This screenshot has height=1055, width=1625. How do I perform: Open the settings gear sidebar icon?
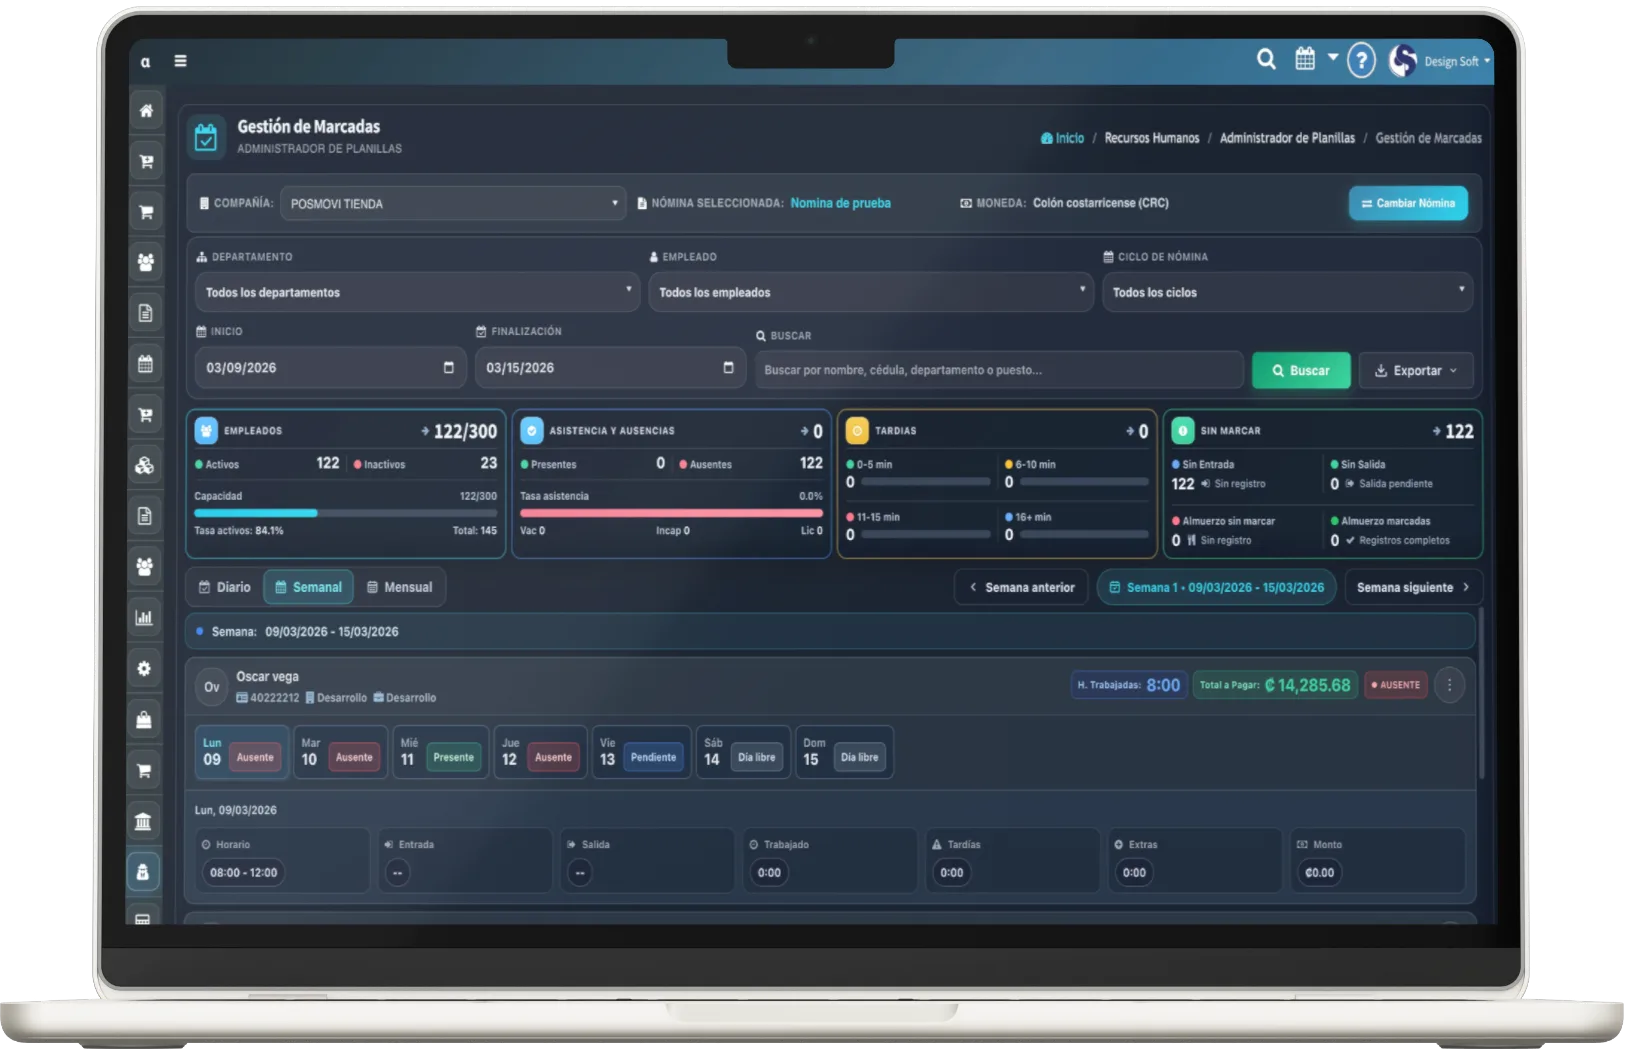144,669
